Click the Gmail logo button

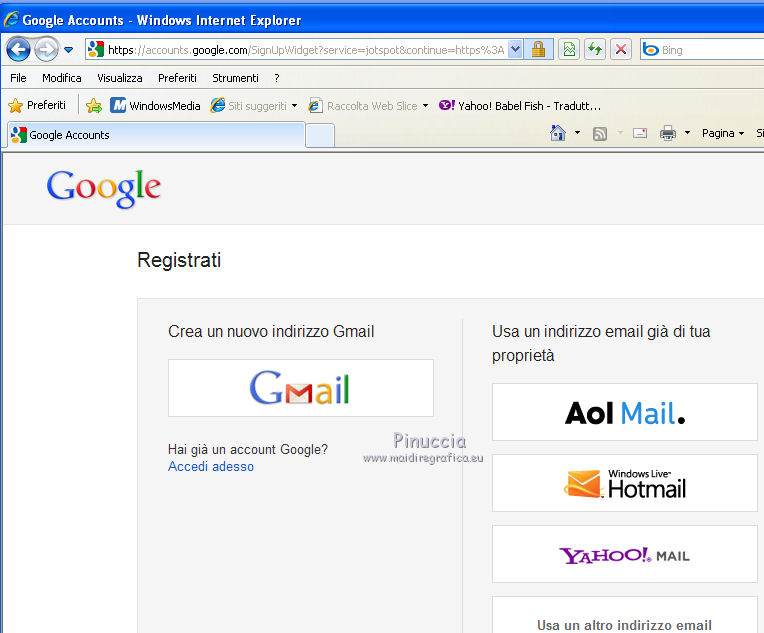pyautogui.click(x=301, y=388)
